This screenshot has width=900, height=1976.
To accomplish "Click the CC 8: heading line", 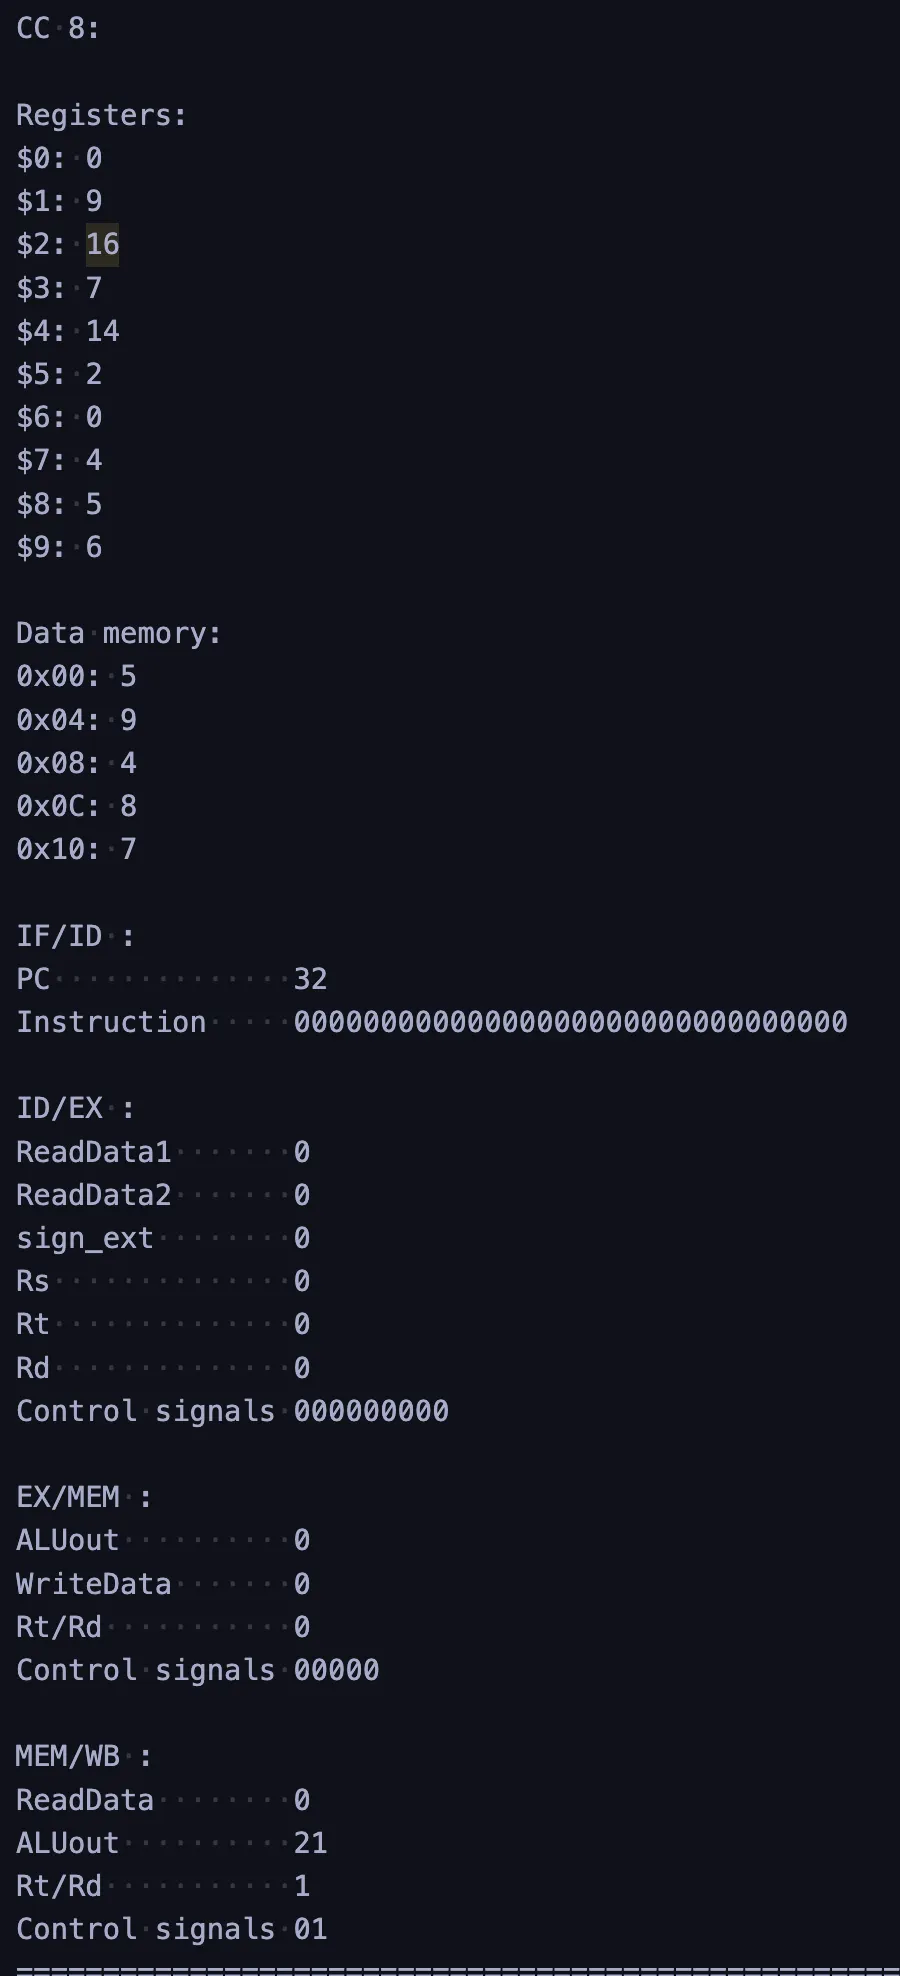I will pos(58,29).
